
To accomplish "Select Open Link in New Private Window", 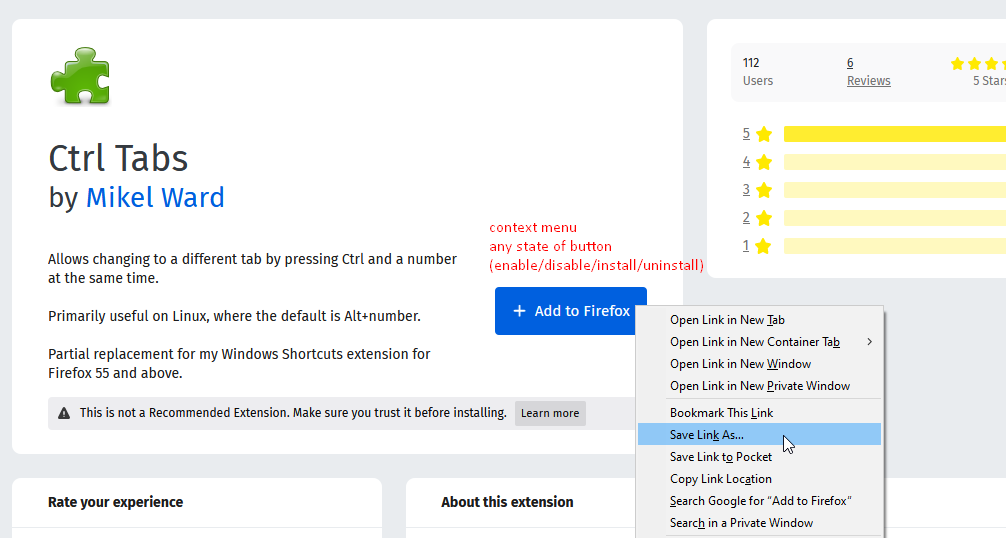I will point(759,386).
